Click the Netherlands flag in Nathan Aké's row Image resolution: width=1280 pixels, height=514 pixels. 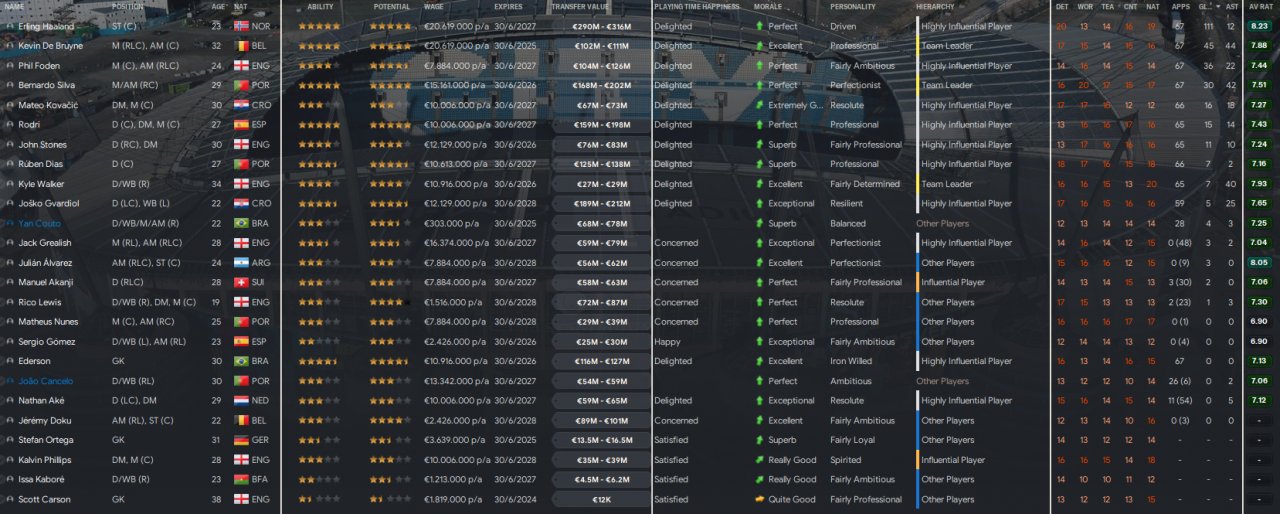(x=241, y=401)
